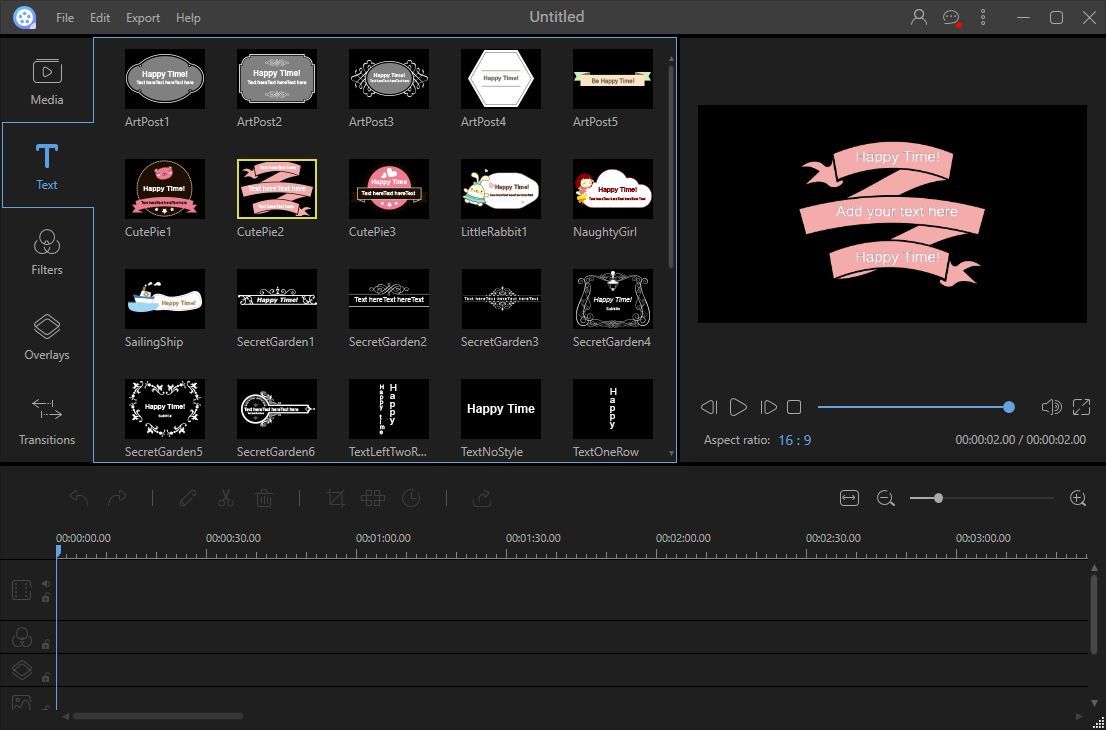Change the 16:9 aspect ratio setting

(794, 439)
